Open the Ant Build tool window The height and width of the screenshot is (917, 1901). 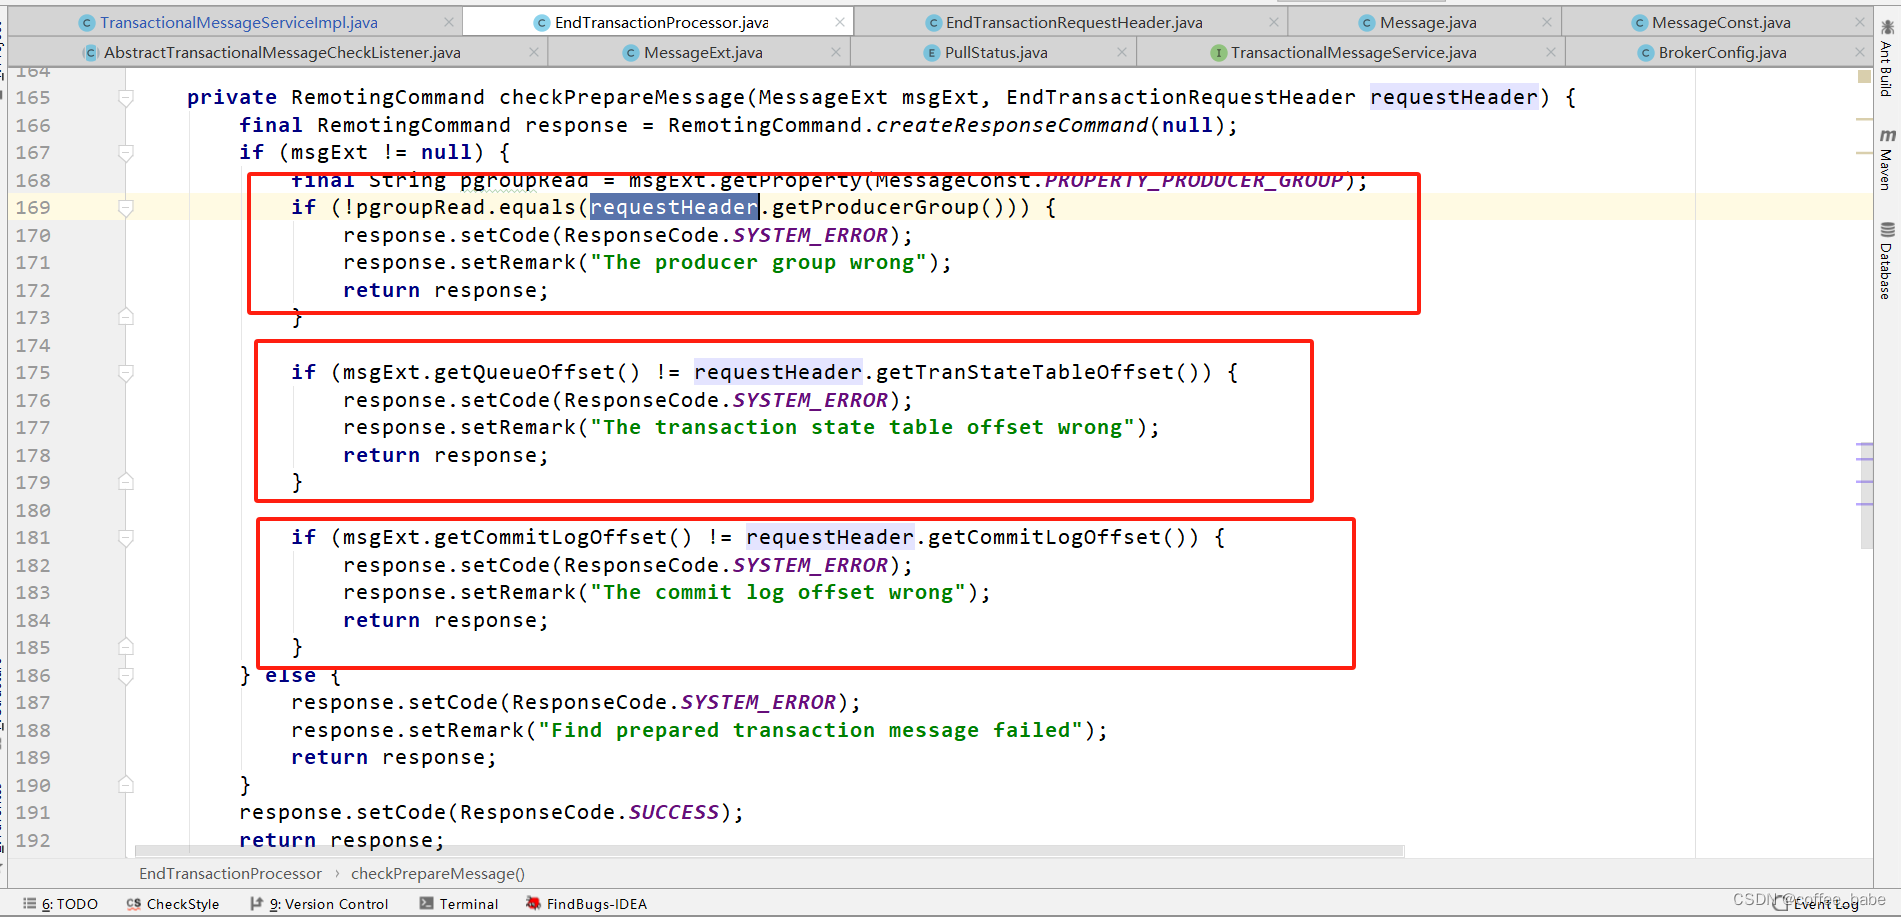(1887, 58)
